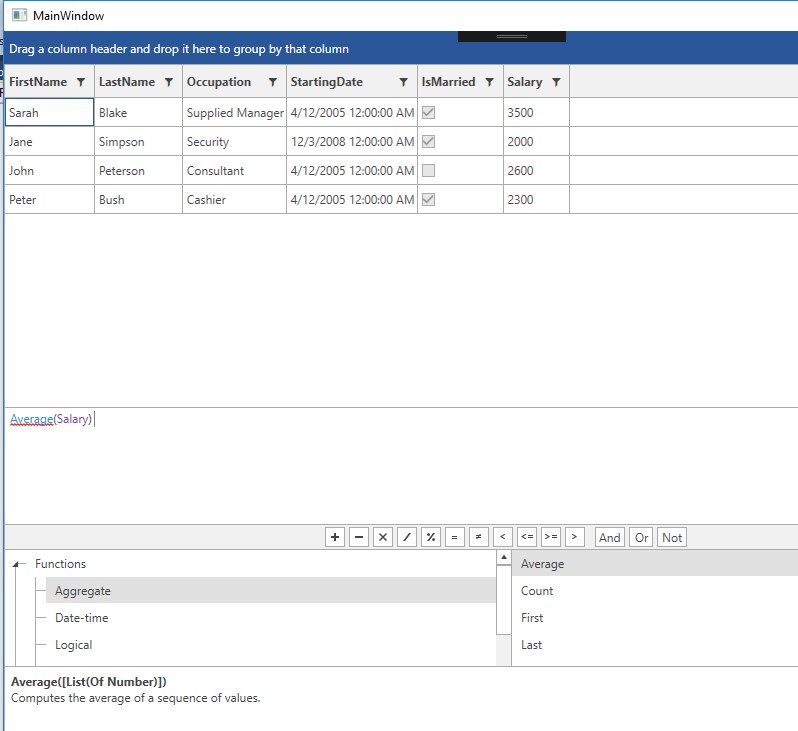Select the 12/3/2008 starting date cell
798x731 pixels.
(352, 142)
